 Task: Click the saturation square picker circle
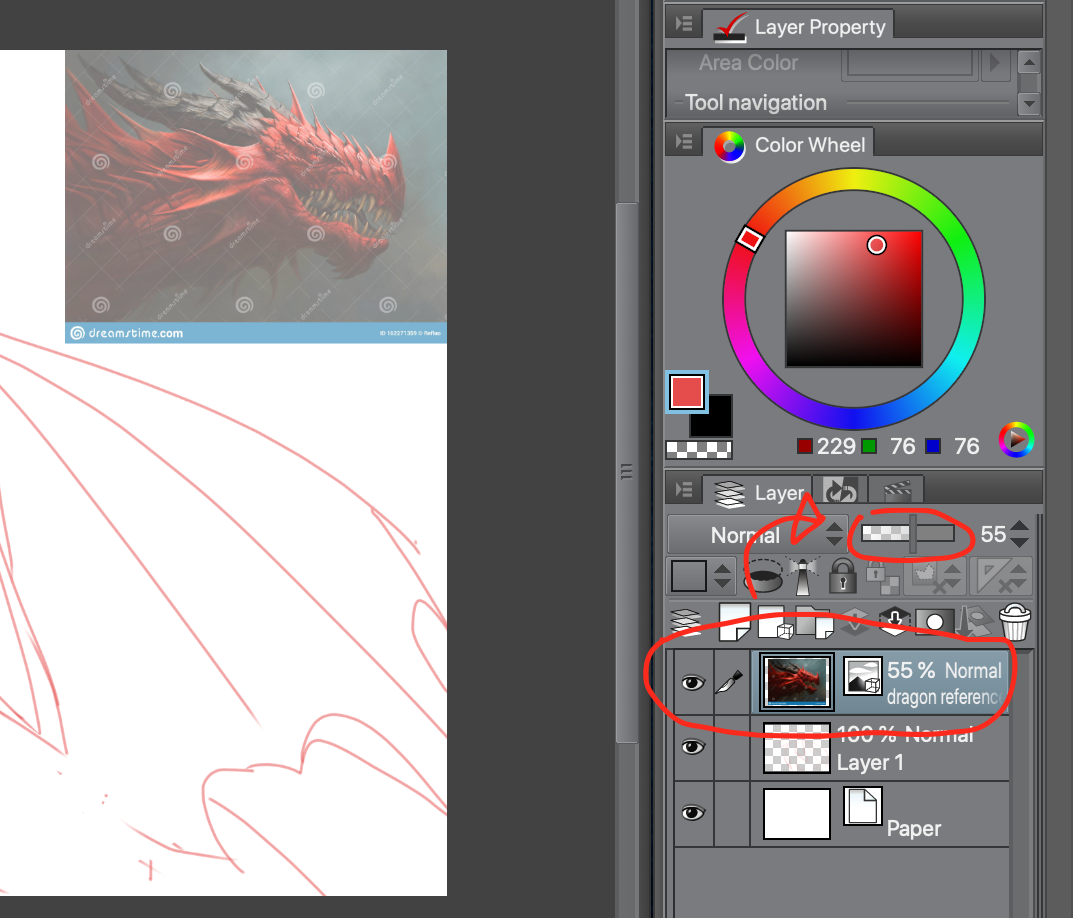[x=877, y=245]
